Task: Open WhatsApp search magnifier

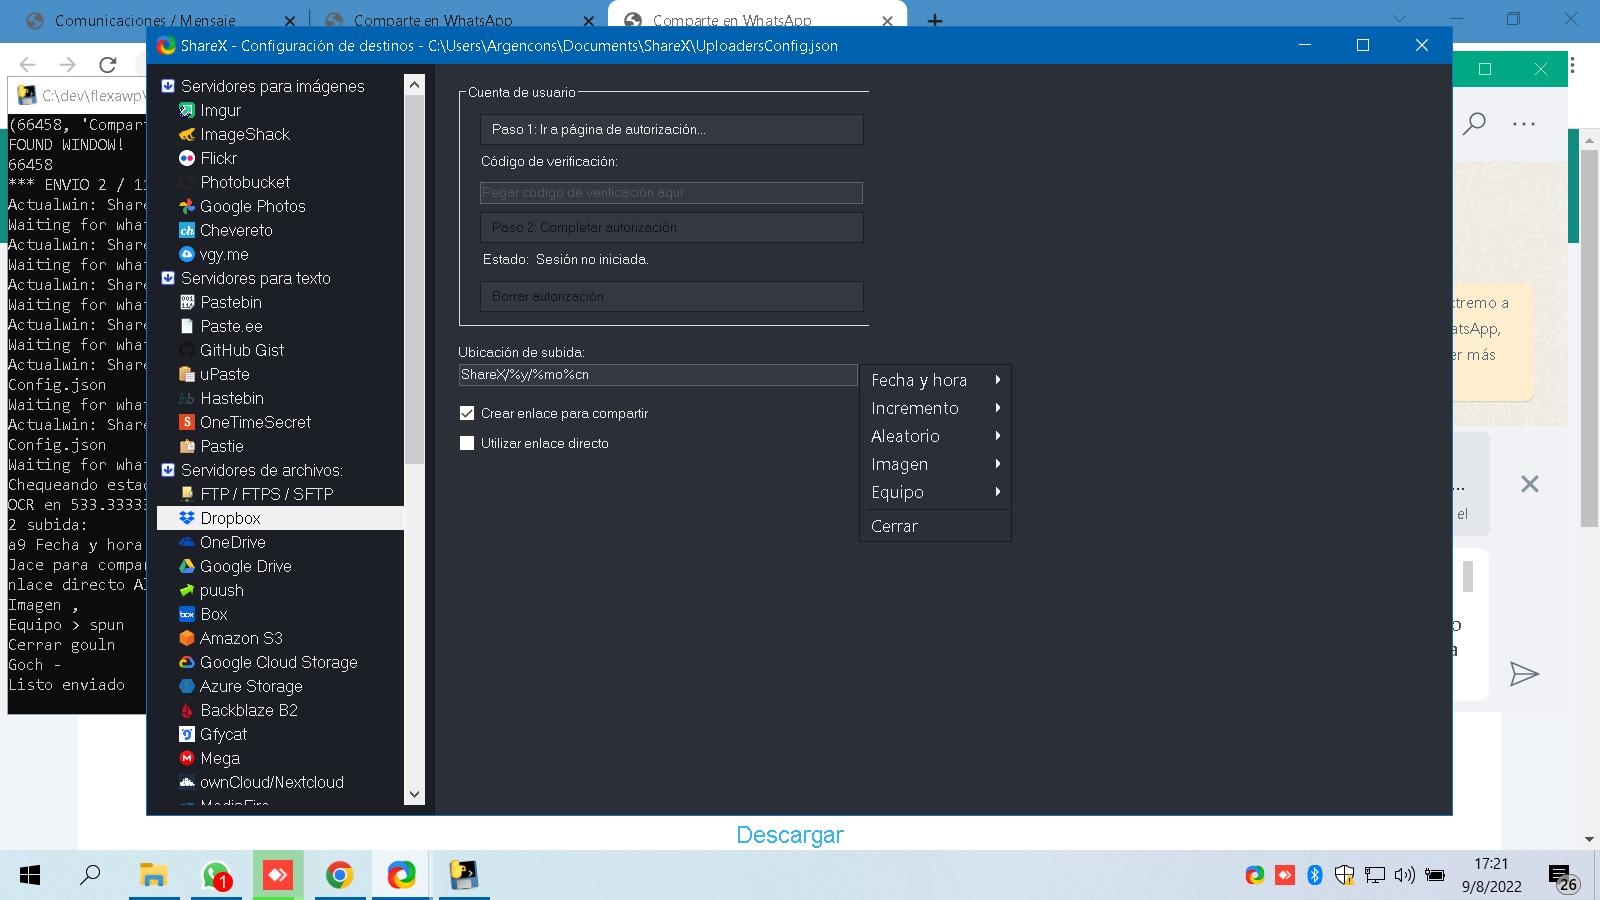Action: tap(1474, 124)
